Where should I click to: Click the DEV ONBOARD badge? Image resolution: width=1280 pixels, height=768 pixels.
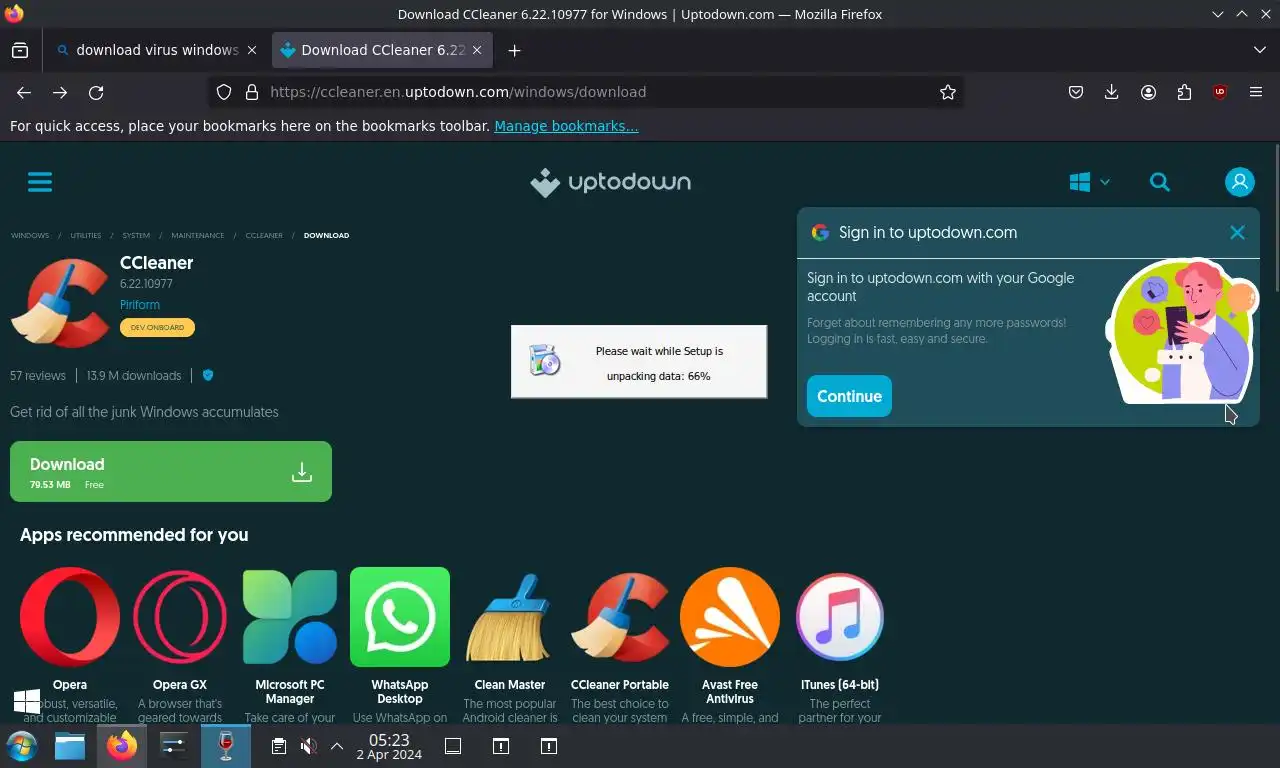pyautogui.click(x=157, y=327)
